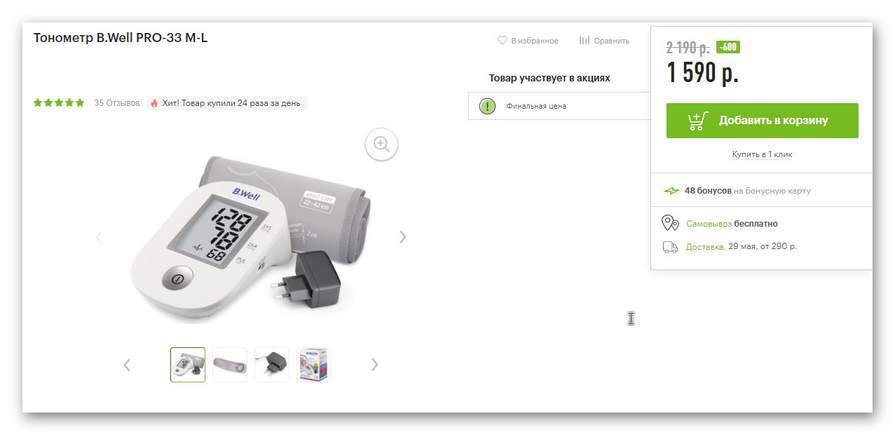Image resolution: width=895 pixels, height=435 pixels.
Task: Show previous product image with left arrow
Action: click(x=99, y=237)
